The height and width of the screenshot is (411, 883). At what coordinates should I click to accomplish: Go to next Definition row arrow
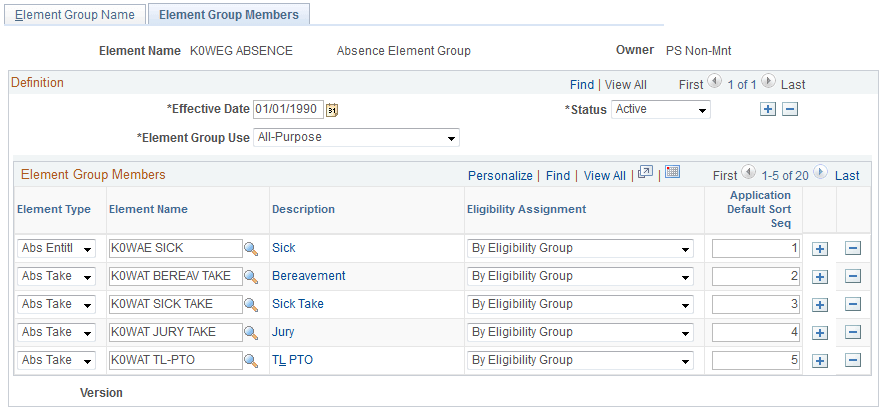click(767, 84)
